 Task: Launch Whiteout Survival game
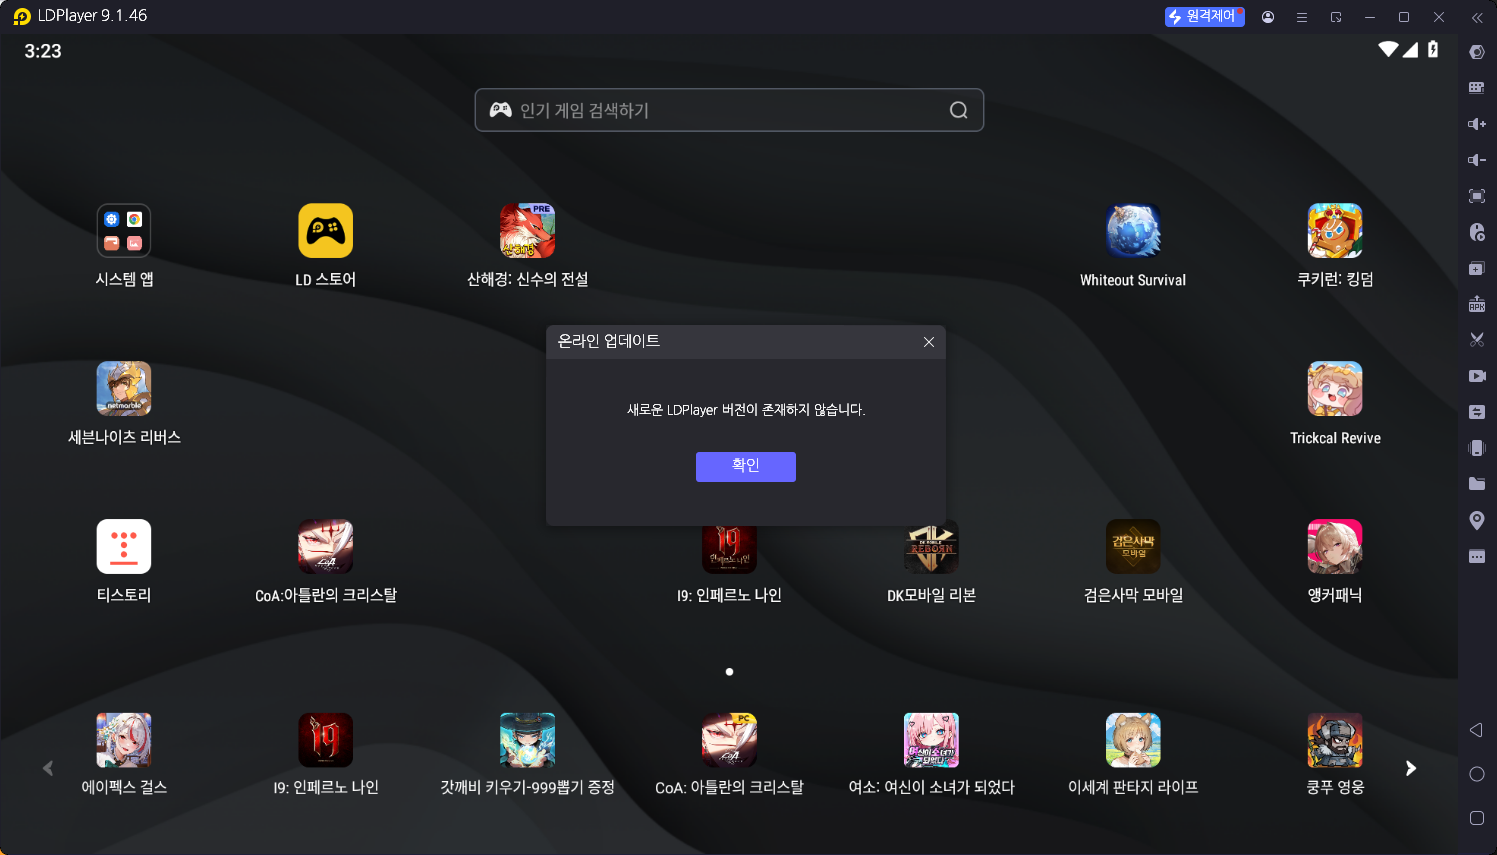1133,231
